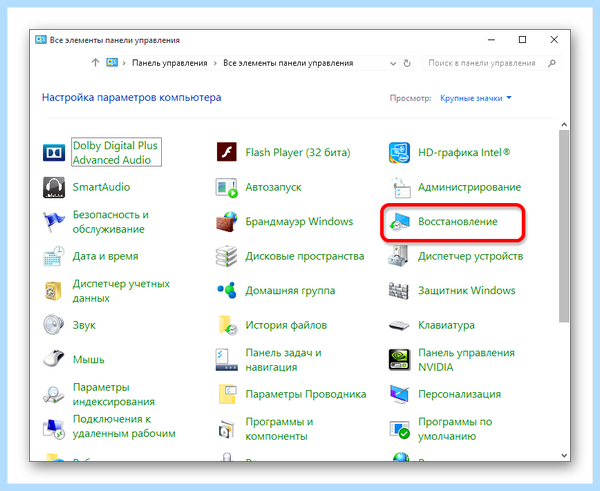Click the Все элементы панели управления breadcrumb
This screenshot has width=600, height=491.
point(288,63)
